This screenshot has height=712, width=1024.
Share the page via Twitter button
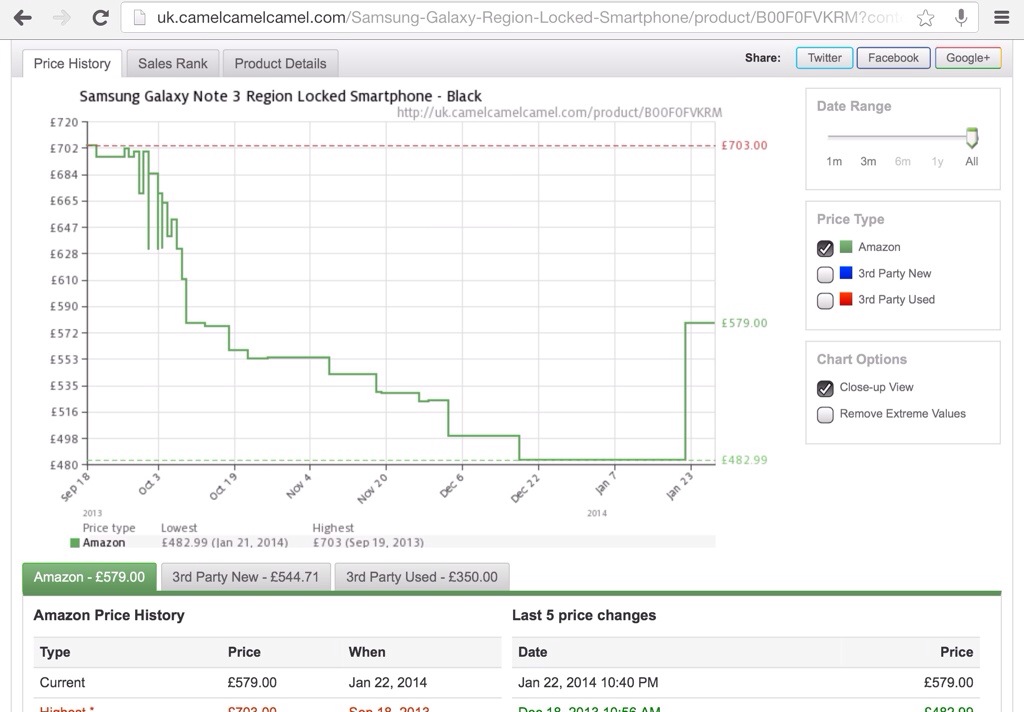pos(824,58)
